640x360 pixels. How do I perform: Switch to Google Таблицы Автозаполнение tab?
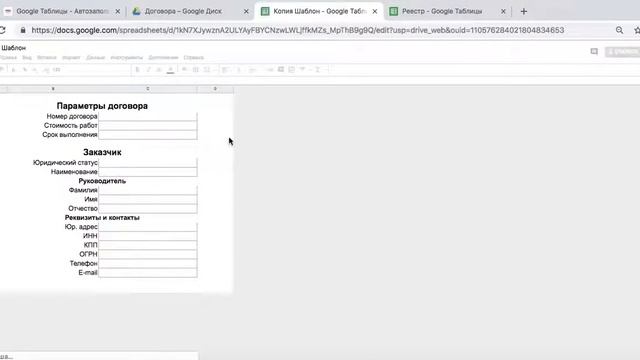point(62,11)
